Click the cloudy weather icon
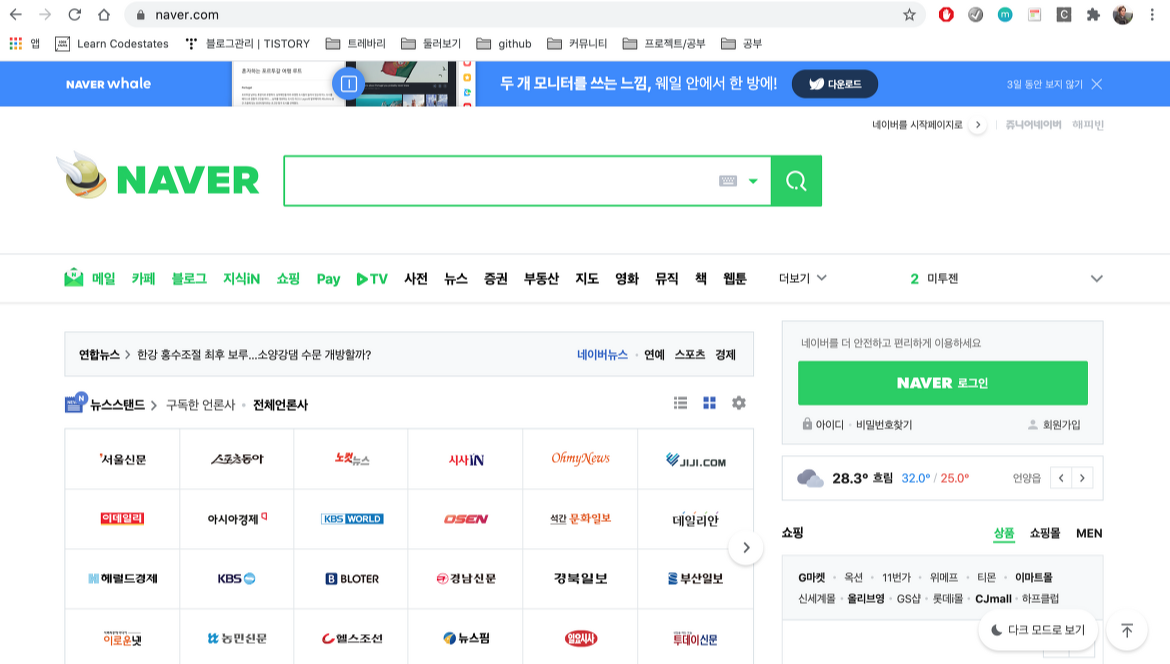The height and width of the screenshot is (664, 1170). pos(810,478)
